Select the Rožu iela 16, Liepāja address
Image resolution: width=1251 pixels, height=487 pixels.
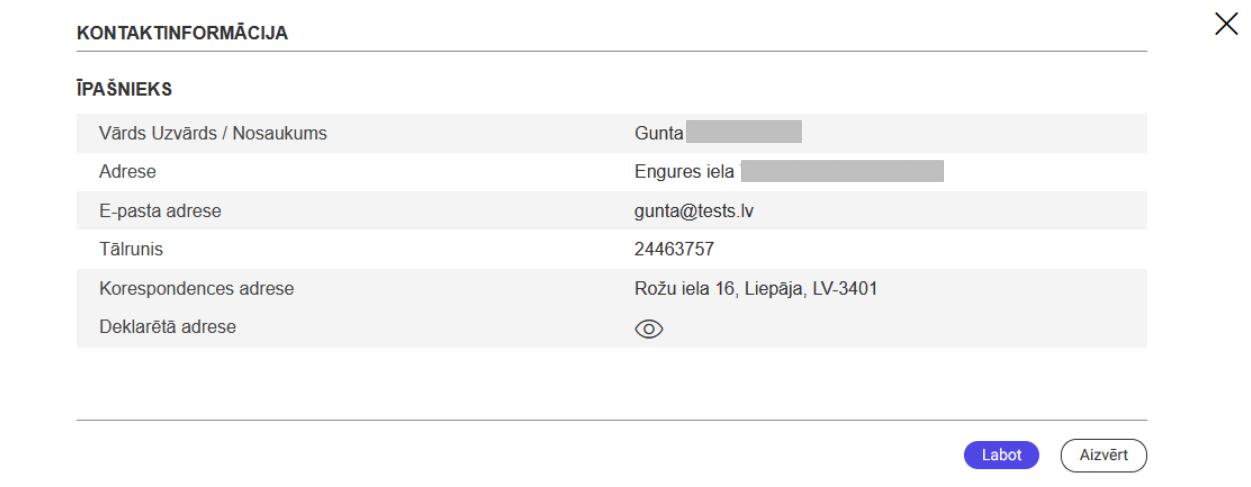click(756, 289)
